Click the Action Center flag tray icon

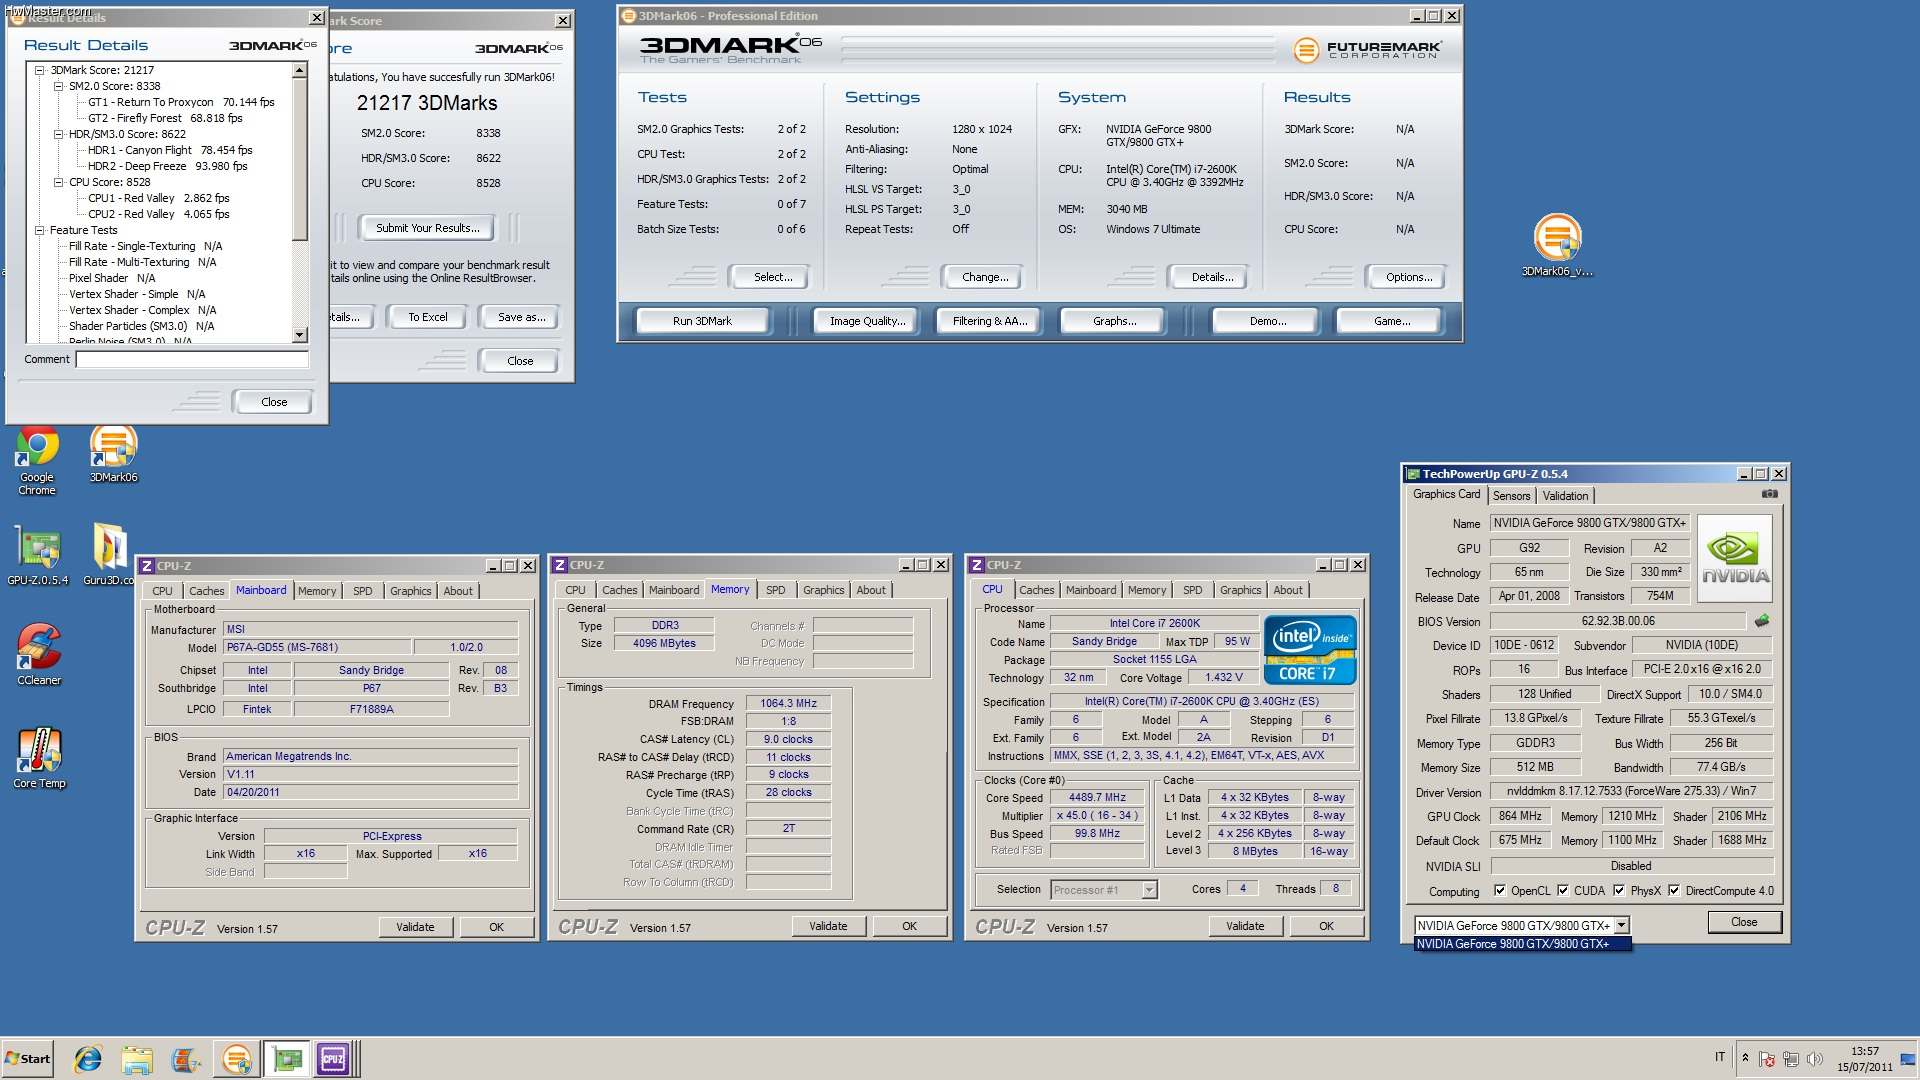point(1766,1059)
